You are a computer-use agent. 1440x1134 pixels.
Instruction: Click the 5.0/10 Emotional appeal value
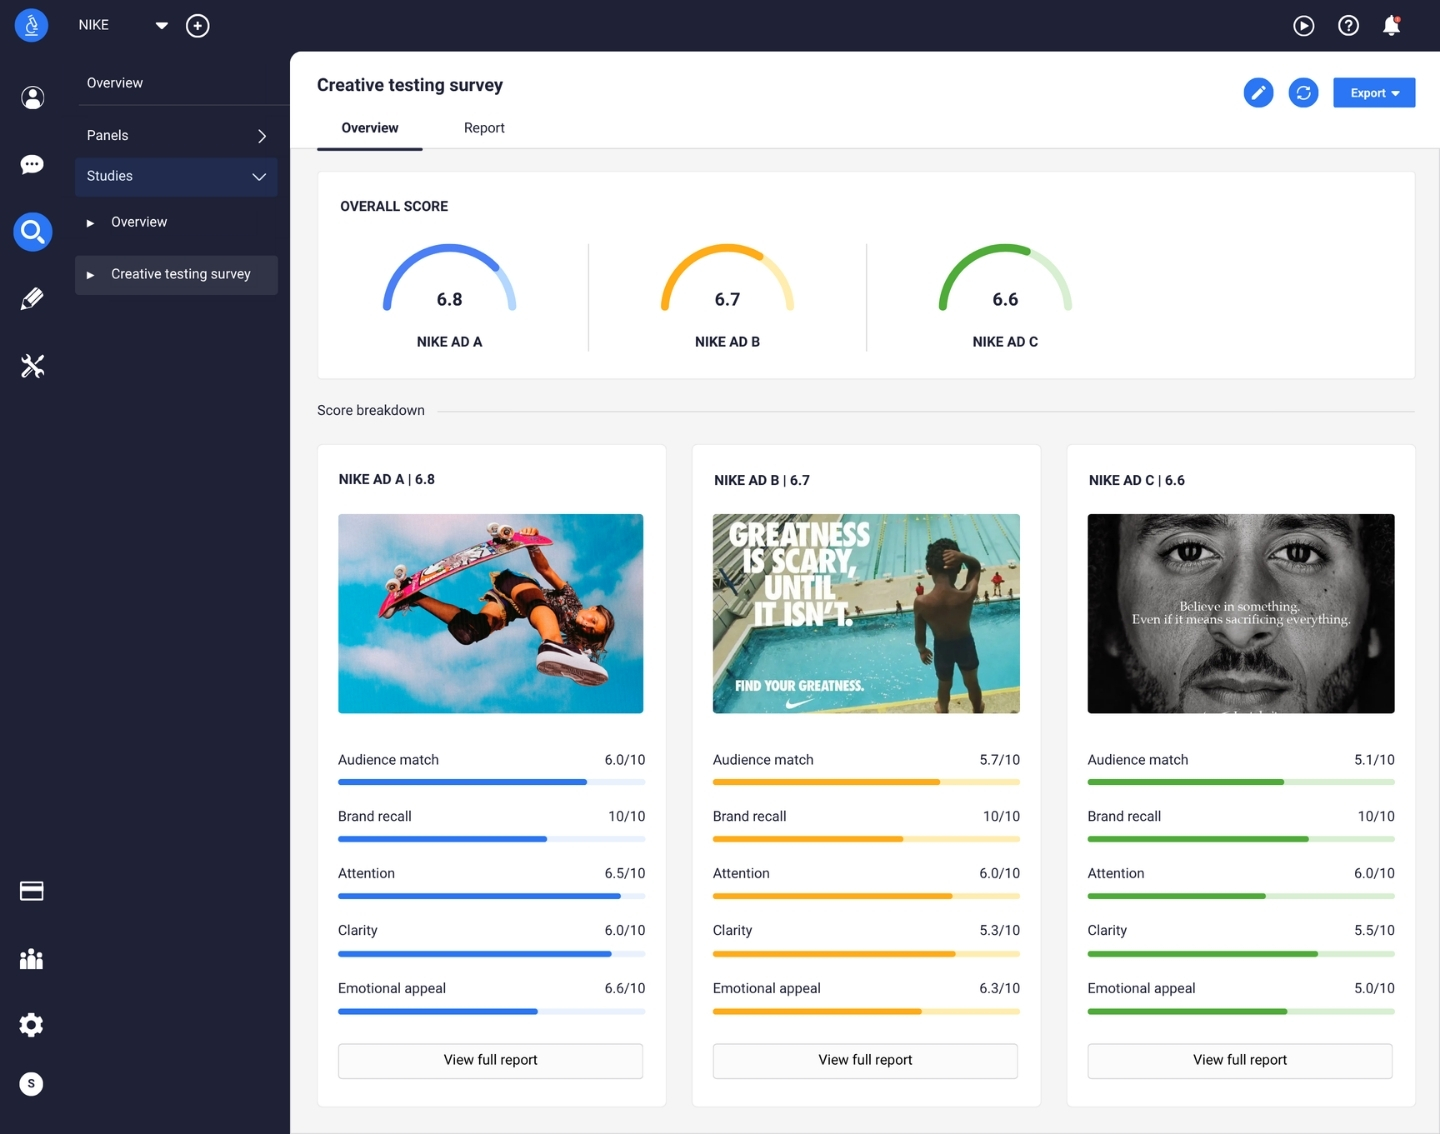(1374, 989)
